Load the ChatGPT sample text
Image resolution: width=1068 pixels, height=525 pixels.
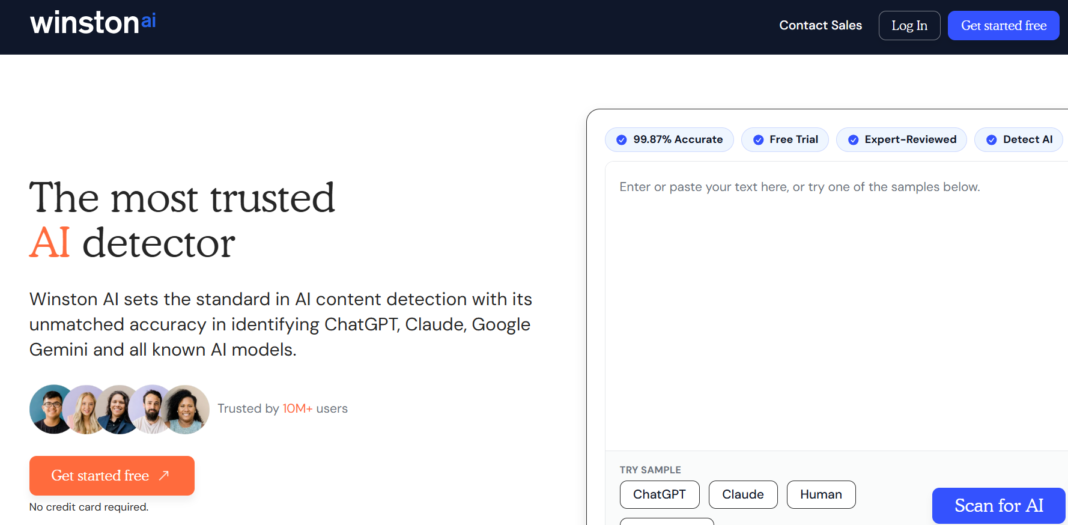point(659,494)
